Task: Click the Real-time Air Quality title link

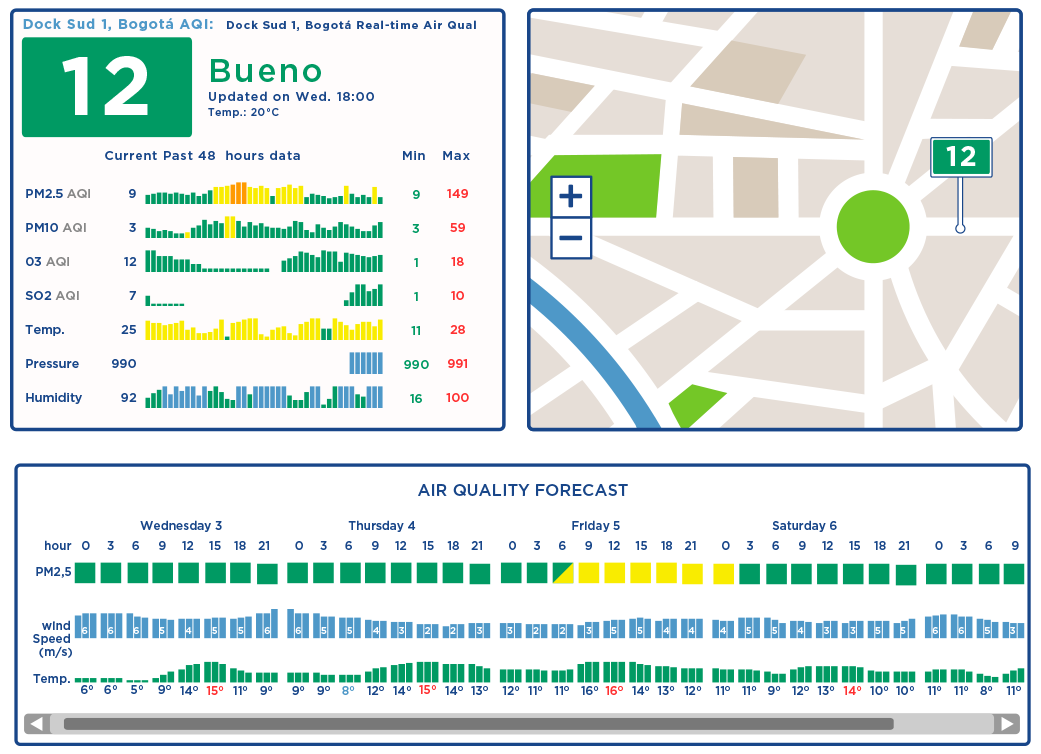Action: coord(351,25)
